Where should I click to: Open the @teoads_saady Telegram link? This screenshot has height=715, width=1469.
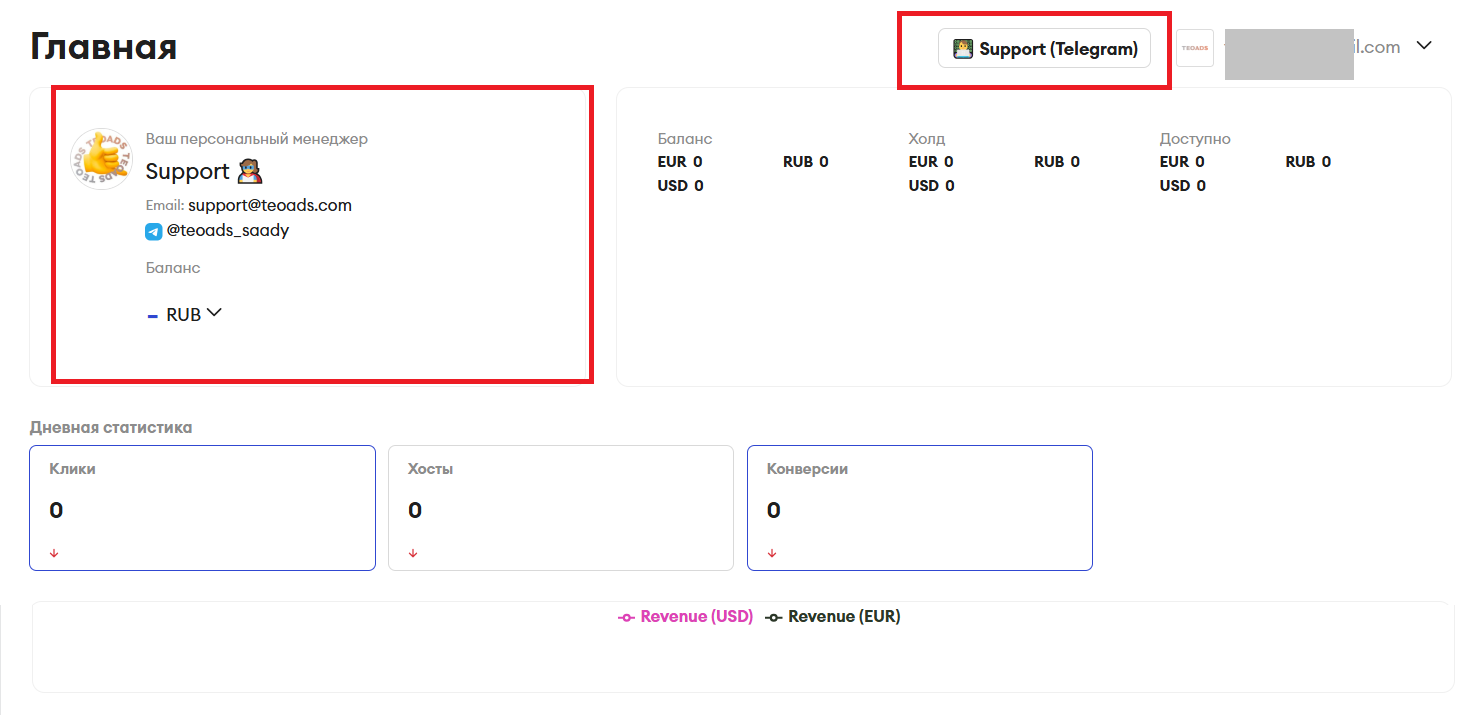(x=227, y=230)
